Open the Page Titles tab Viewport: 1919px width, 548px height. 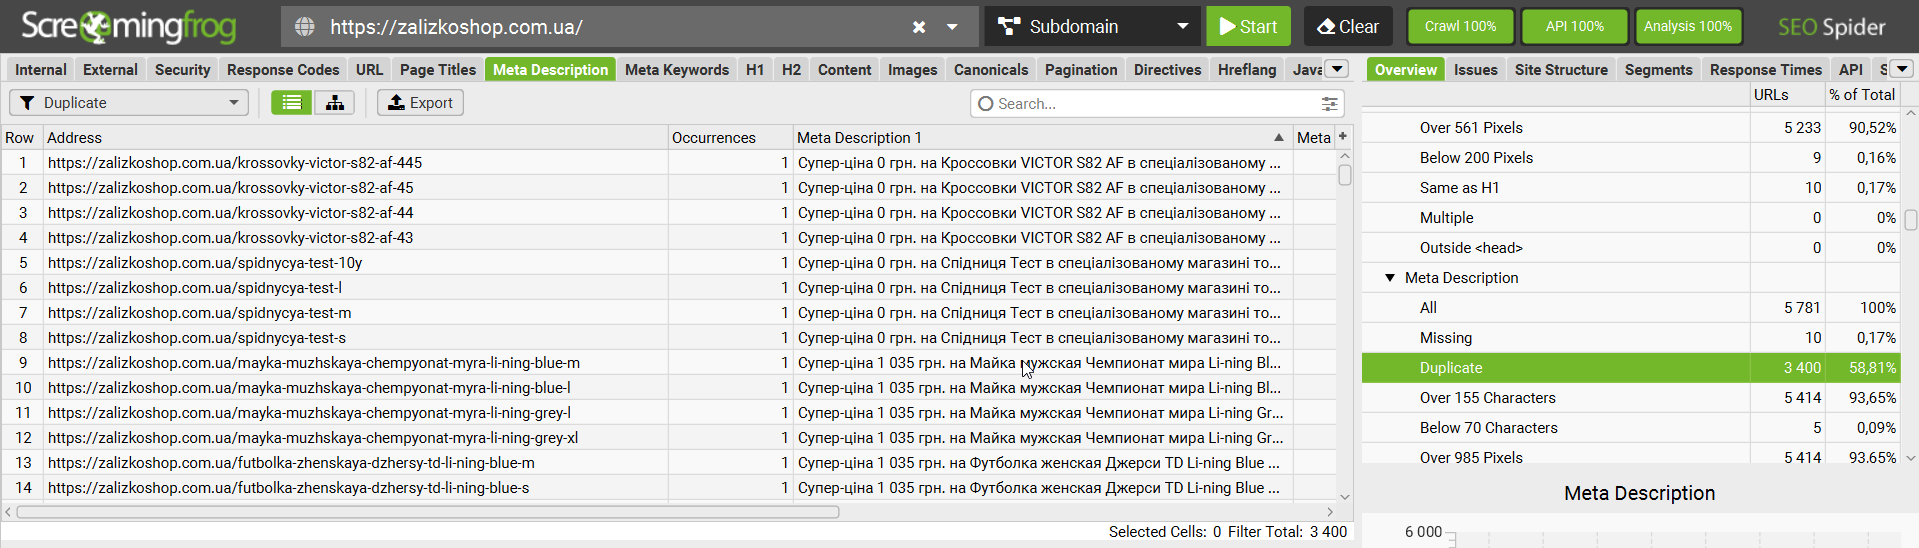point(438,69)
